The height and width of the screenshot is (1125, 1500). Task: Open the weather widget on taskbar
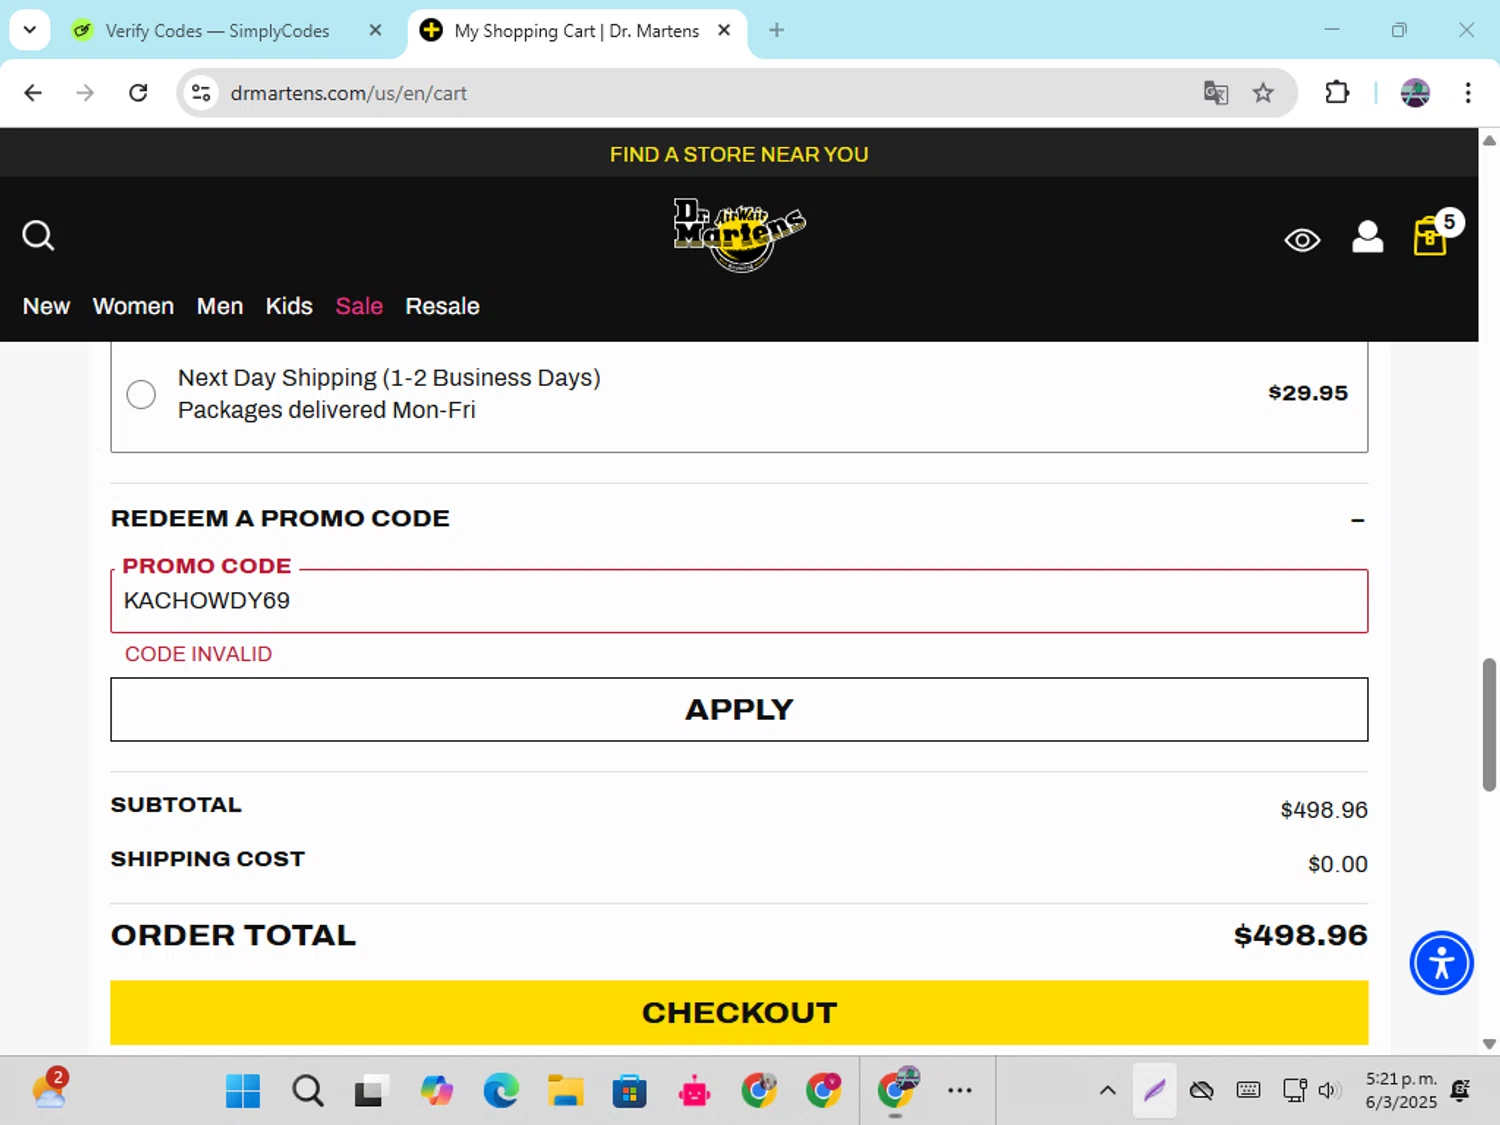tap(50, 1088)
